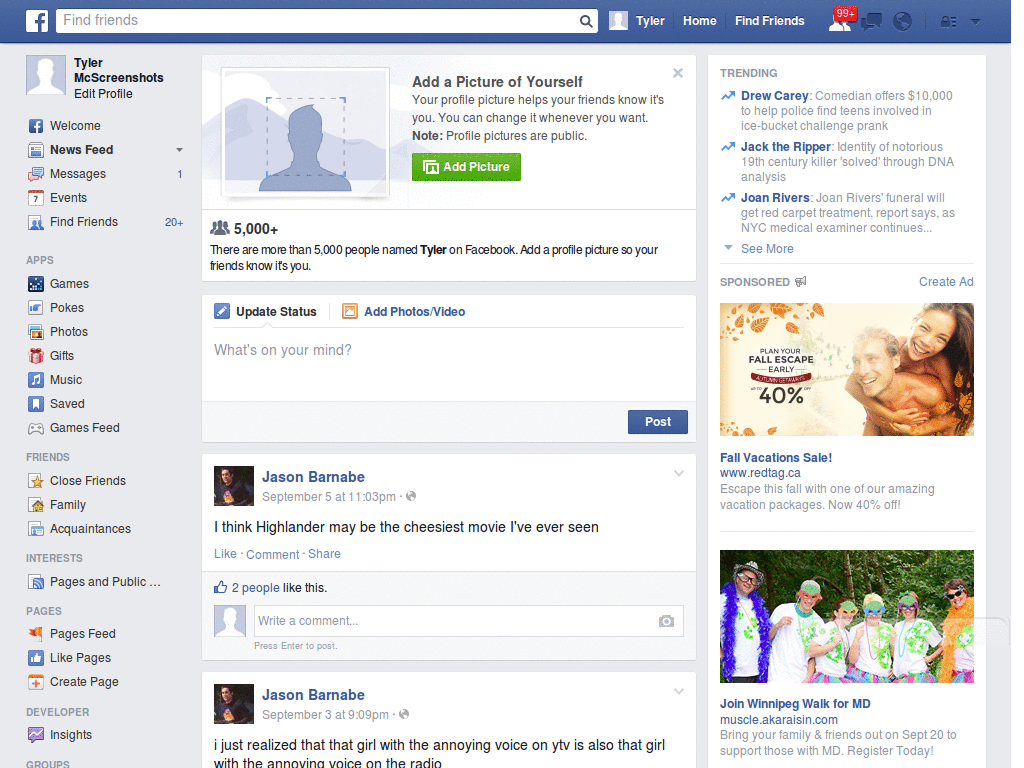Click Jason Barnabe avatar on Highlander post
Image resolution: width=1024 pixels, height=768 pixels.
pos(234,486)
